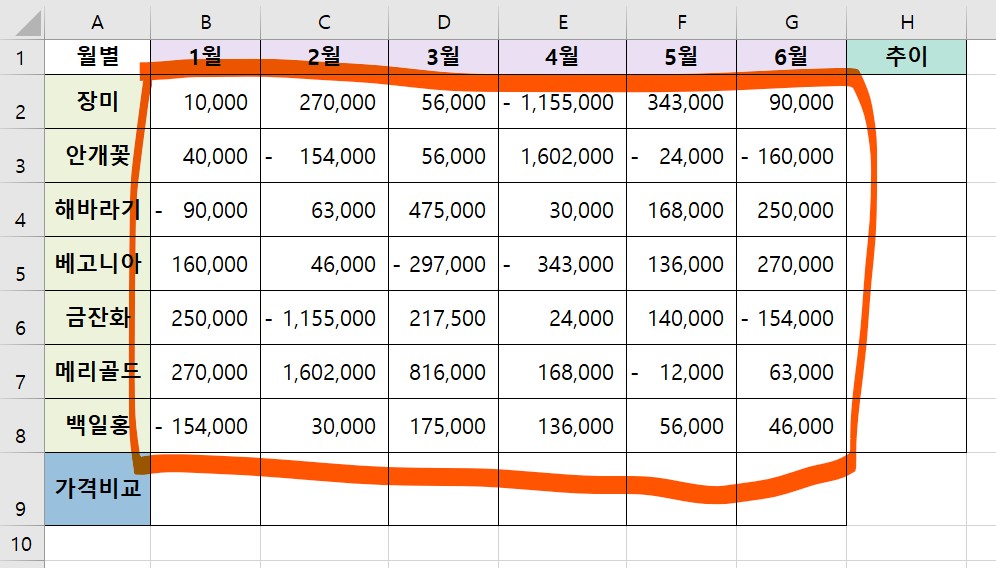Click the -297,000 cell for 베고니아

pyautogui.click(x=443, y=264)
